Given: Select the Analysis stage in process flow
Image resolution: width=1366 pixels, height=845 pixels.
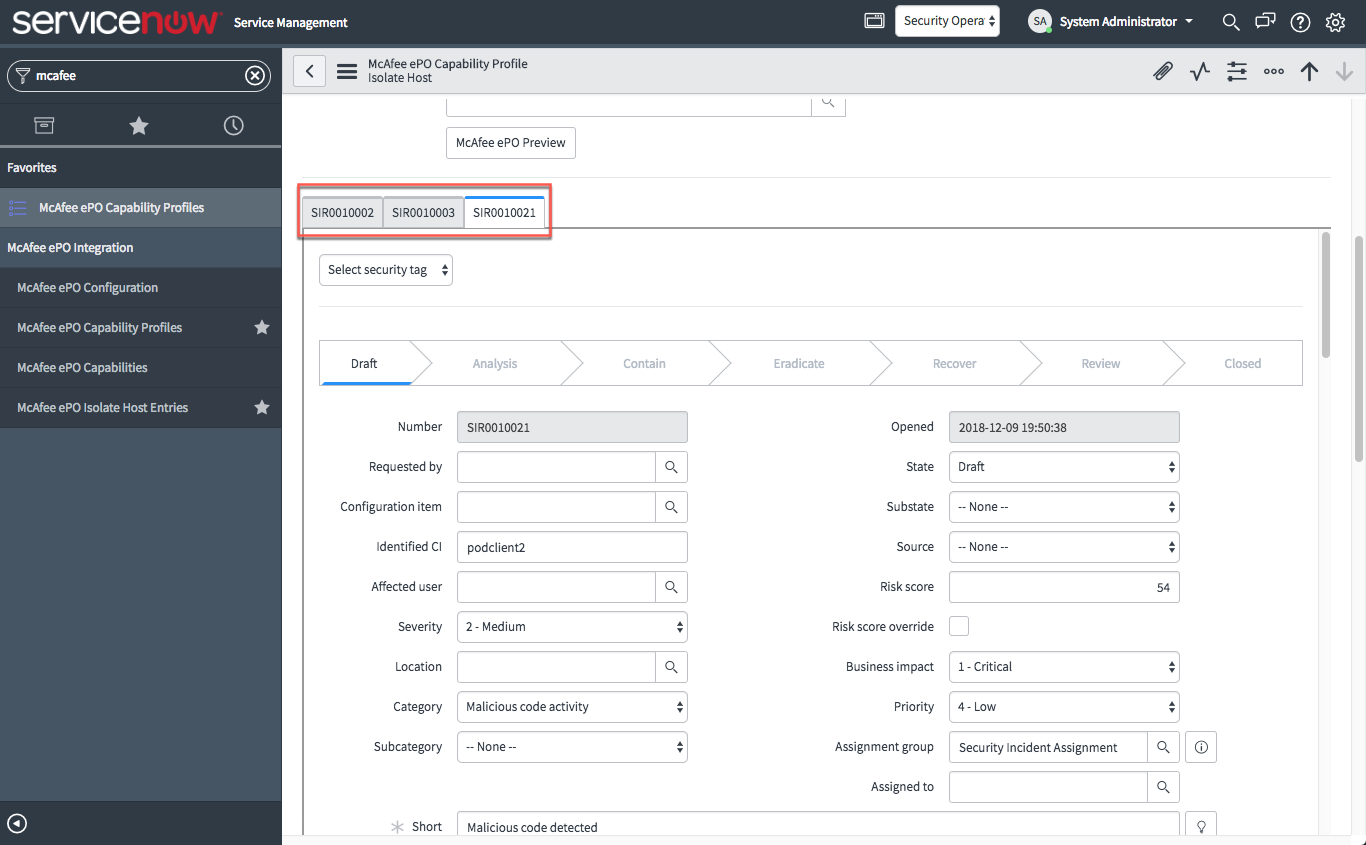Looking at the screenshot, I should click(495, 364).
